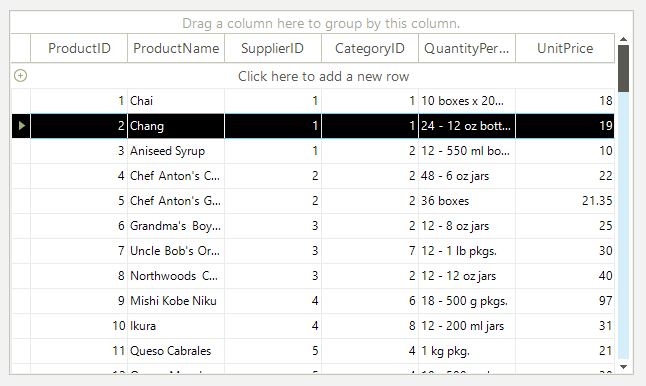Select the Queso Cabrales cell
Image resolution: width=646 pixels, height=386 pixels.
(x=176, y=351)
